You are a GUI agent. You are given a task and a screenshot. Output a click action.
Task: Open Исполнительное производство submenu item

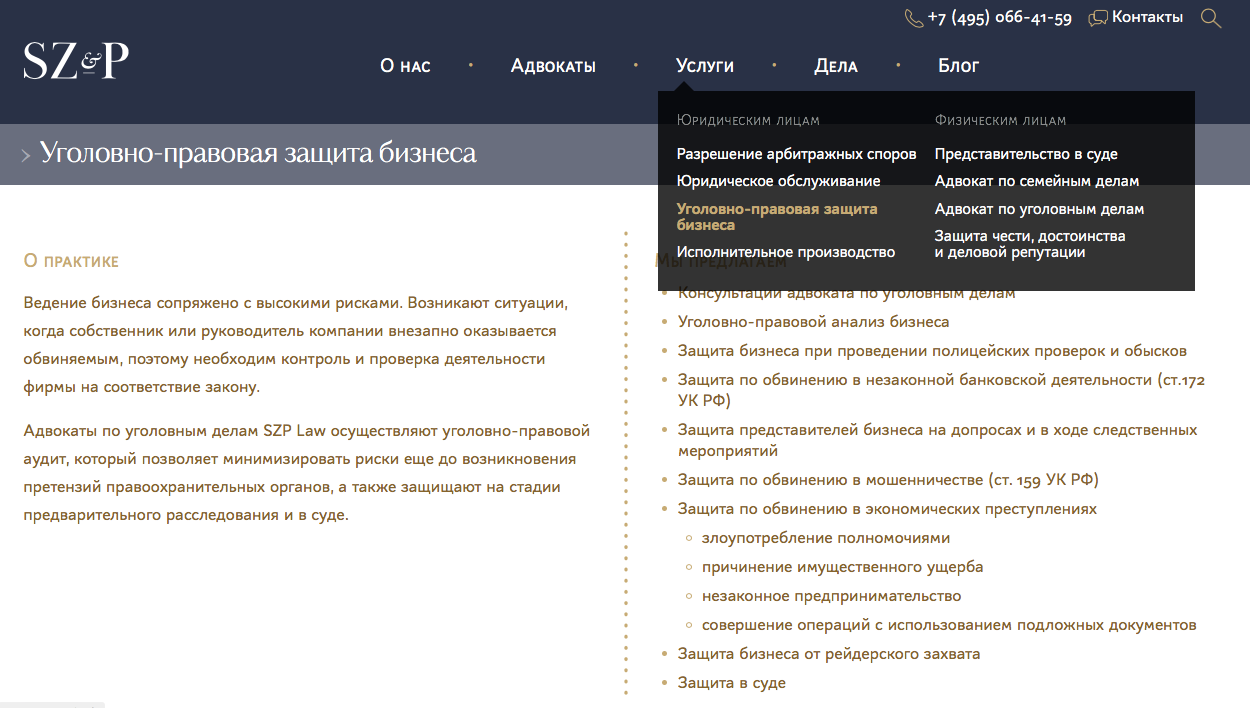point(786,252)
